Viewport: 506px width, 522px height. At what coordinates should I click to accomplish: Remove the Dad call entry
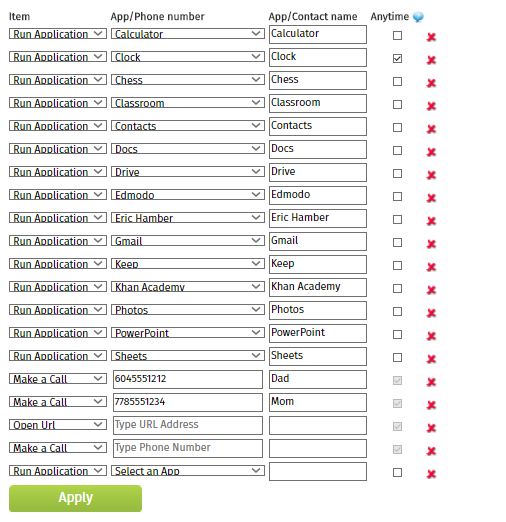coord(431,382)
